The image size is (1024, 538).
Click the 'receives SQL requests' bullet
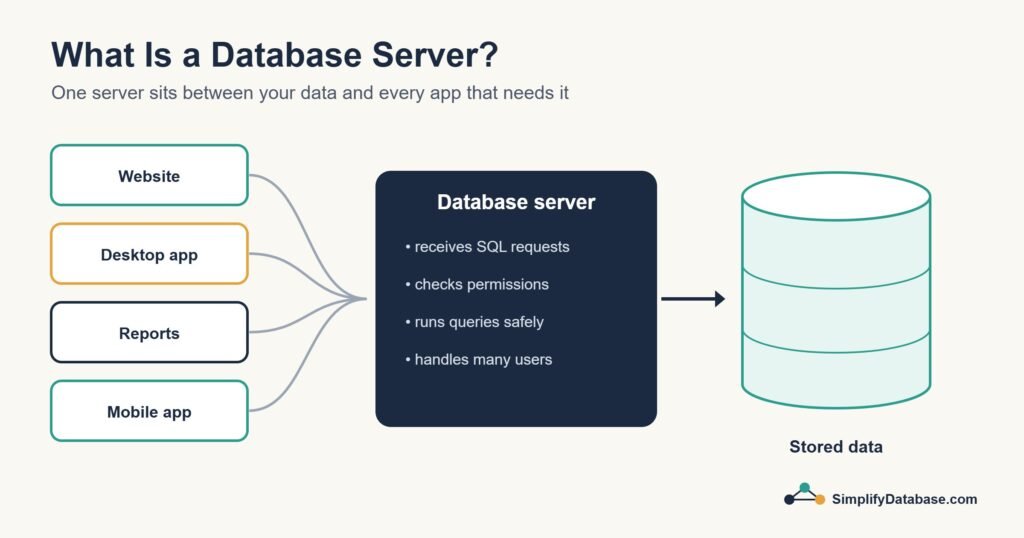[x=487, y=247]
